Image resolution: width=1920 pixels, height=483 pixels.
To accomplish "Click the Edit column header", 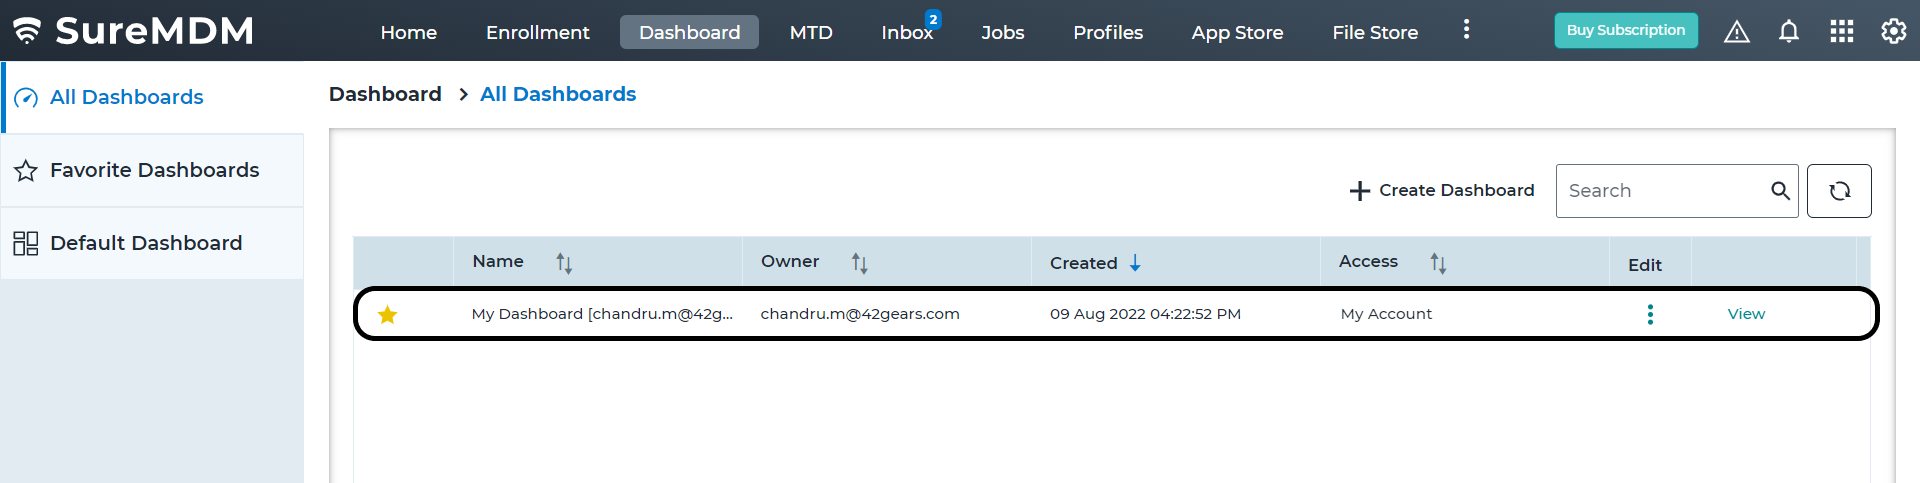I will (1645, 265).
